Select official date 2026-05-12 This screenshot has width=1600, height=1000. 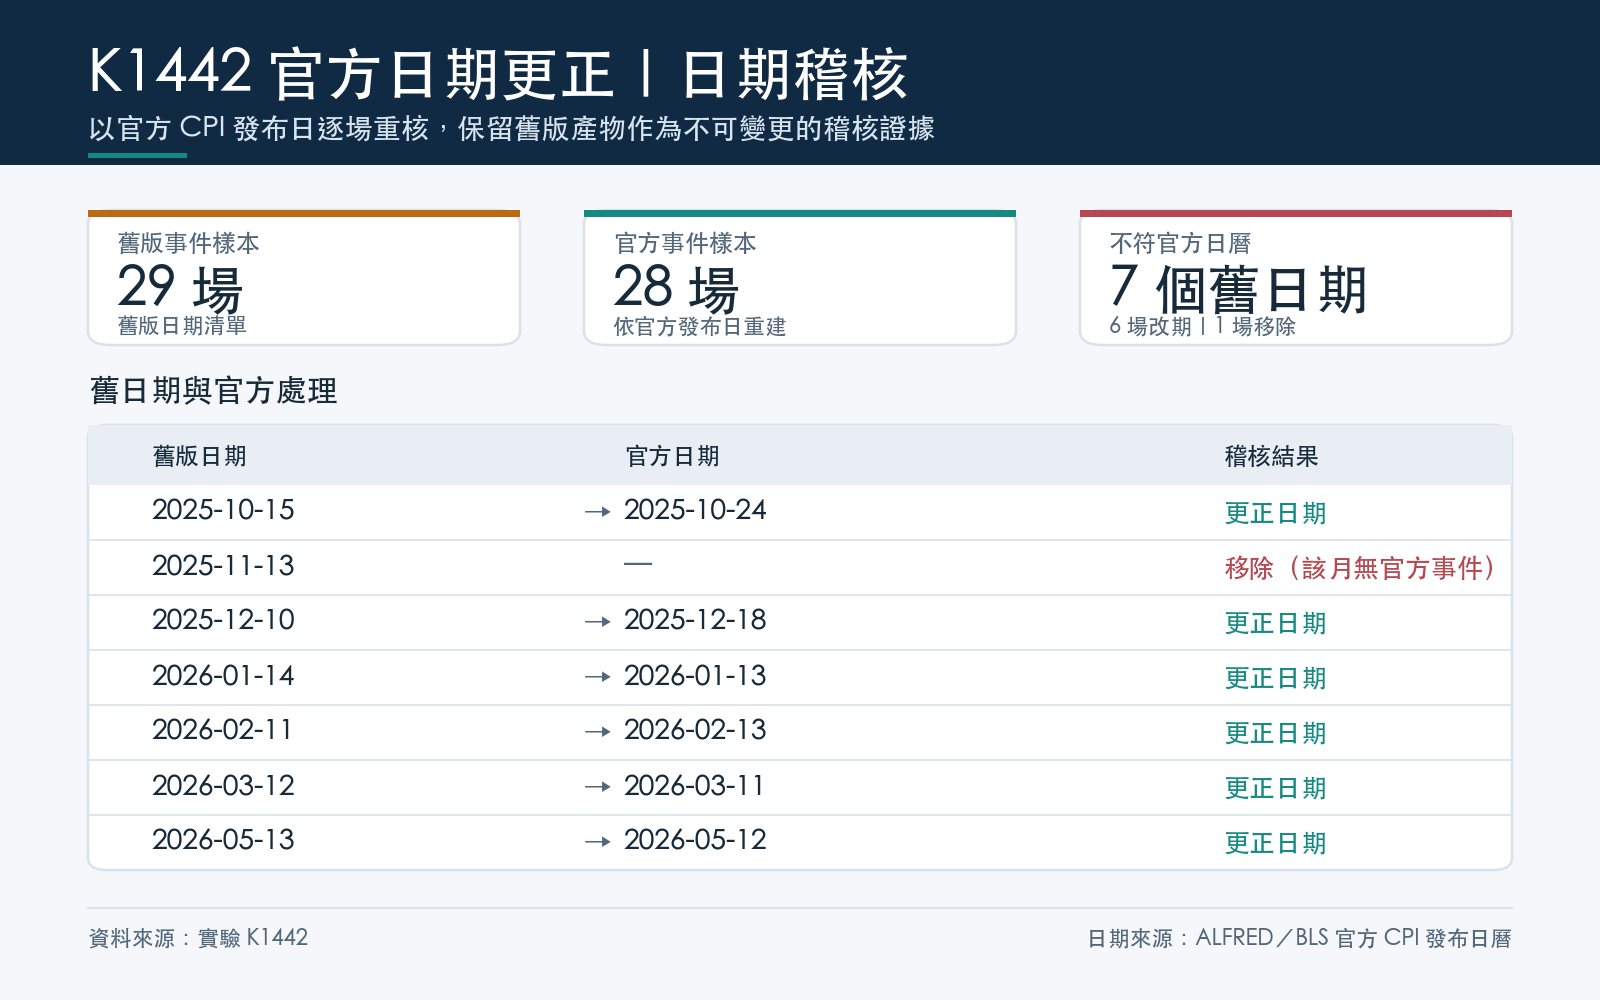[695, 840]
